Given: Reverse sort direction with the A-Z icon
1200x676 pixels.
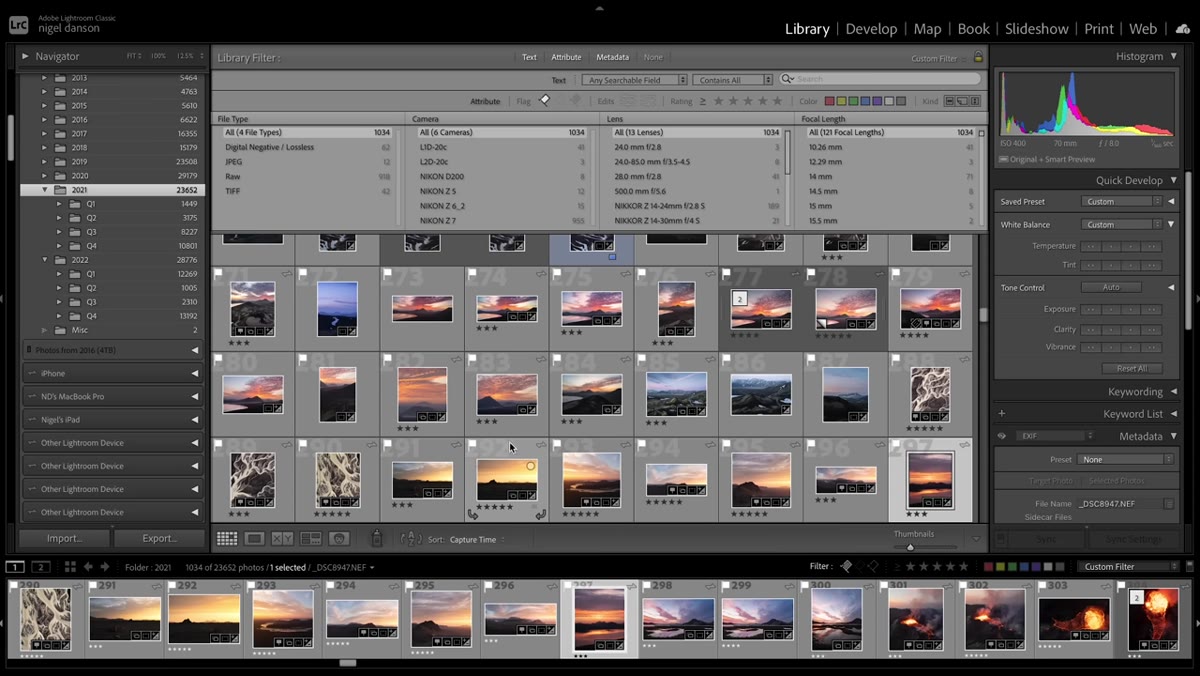Looking at the screenshot, I should pyautogui.click(x=410, y=539).
